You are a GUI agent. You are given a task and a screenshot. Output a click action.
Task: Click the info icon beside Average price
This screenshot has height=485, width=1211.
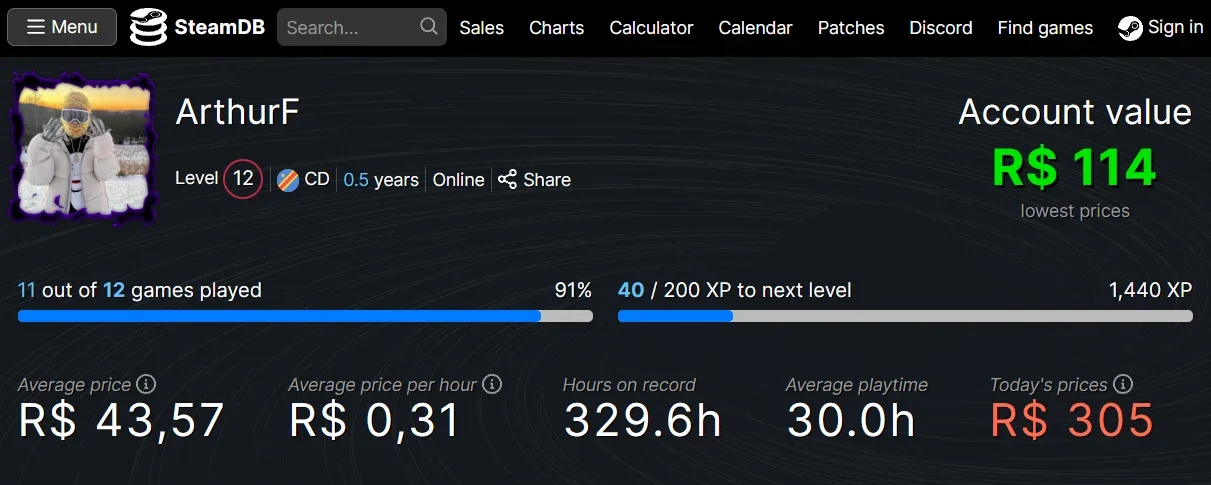tap(146, 384)
